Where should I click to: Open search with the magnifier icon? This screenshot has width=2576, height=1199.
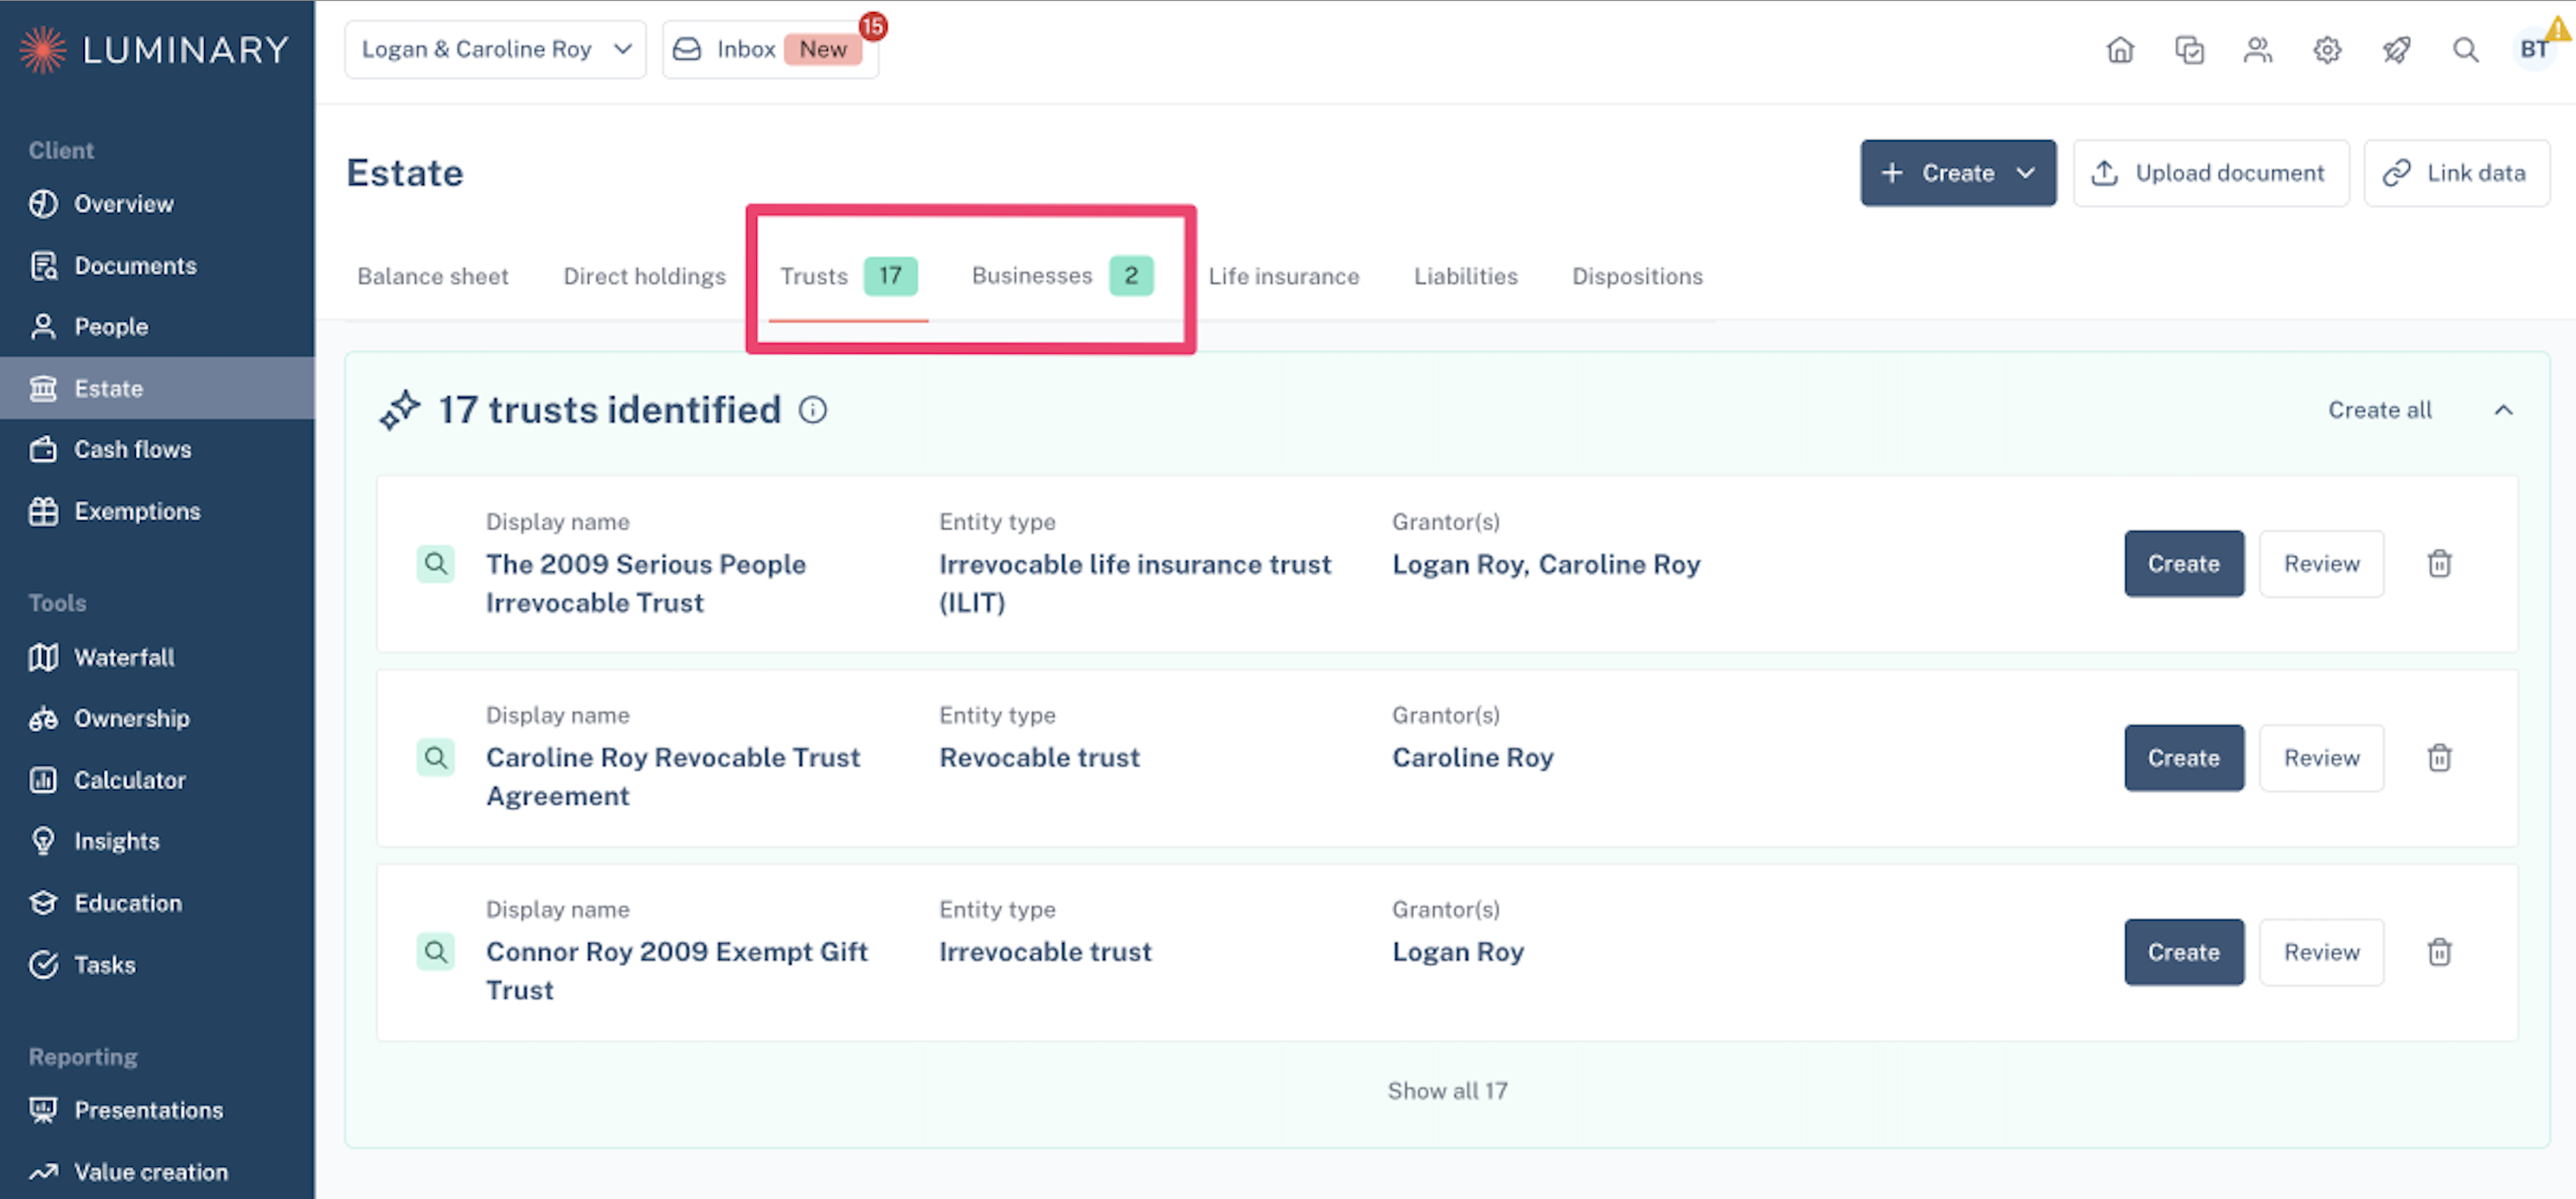coord(2465,49)
